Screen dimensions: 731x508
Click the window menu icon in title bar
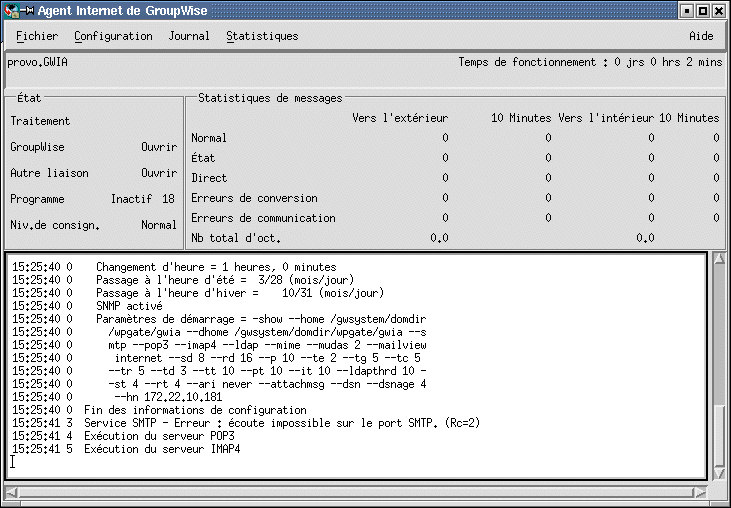point(11,10)
